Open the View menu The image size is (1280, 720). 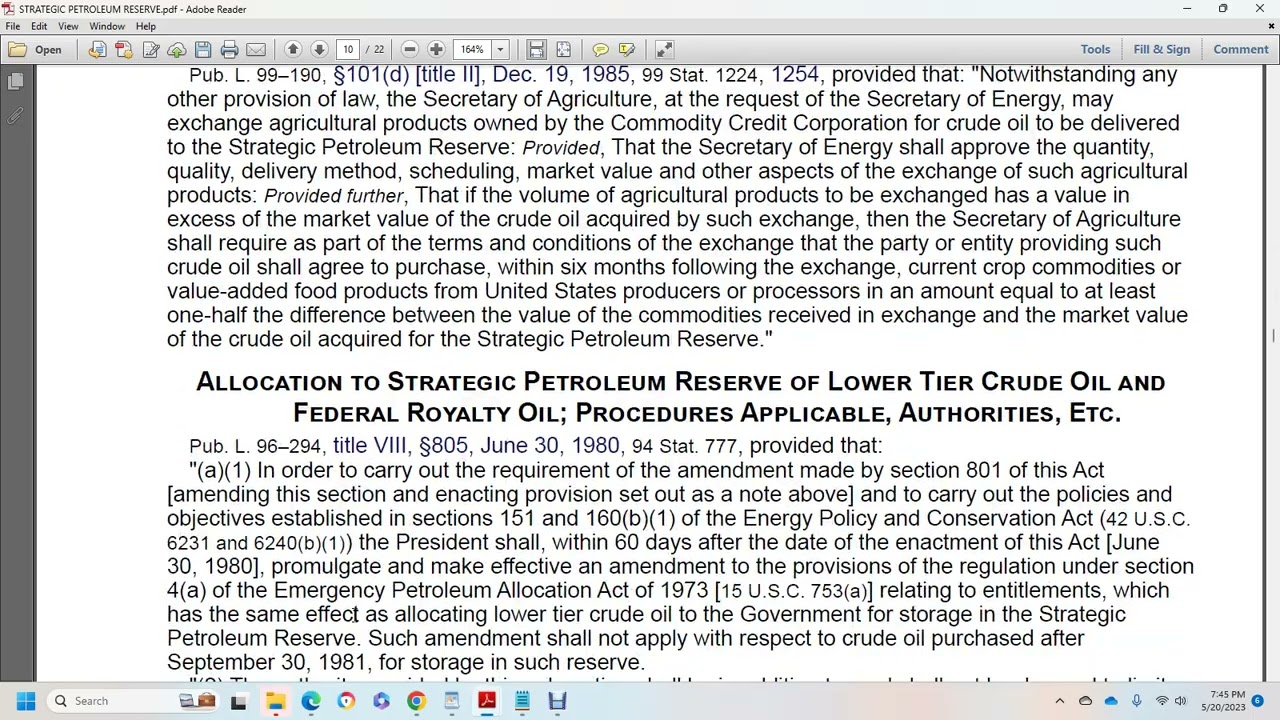tap(68, 26)
